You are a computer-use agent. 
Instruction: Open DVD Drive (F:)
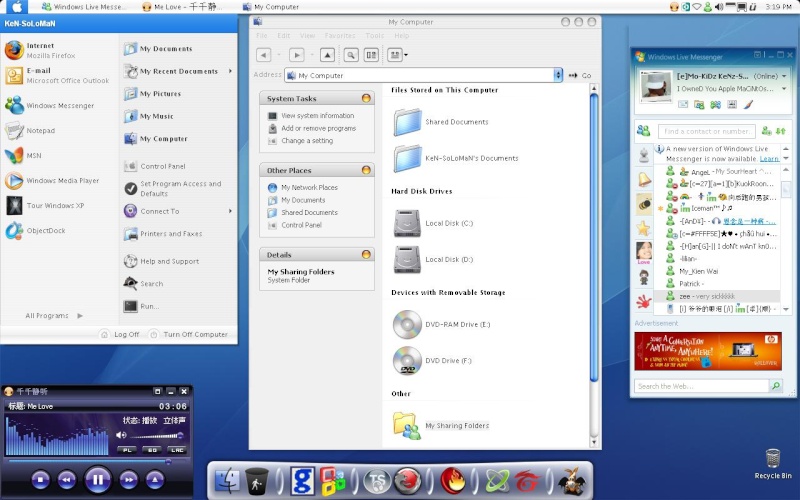[432, 360]
